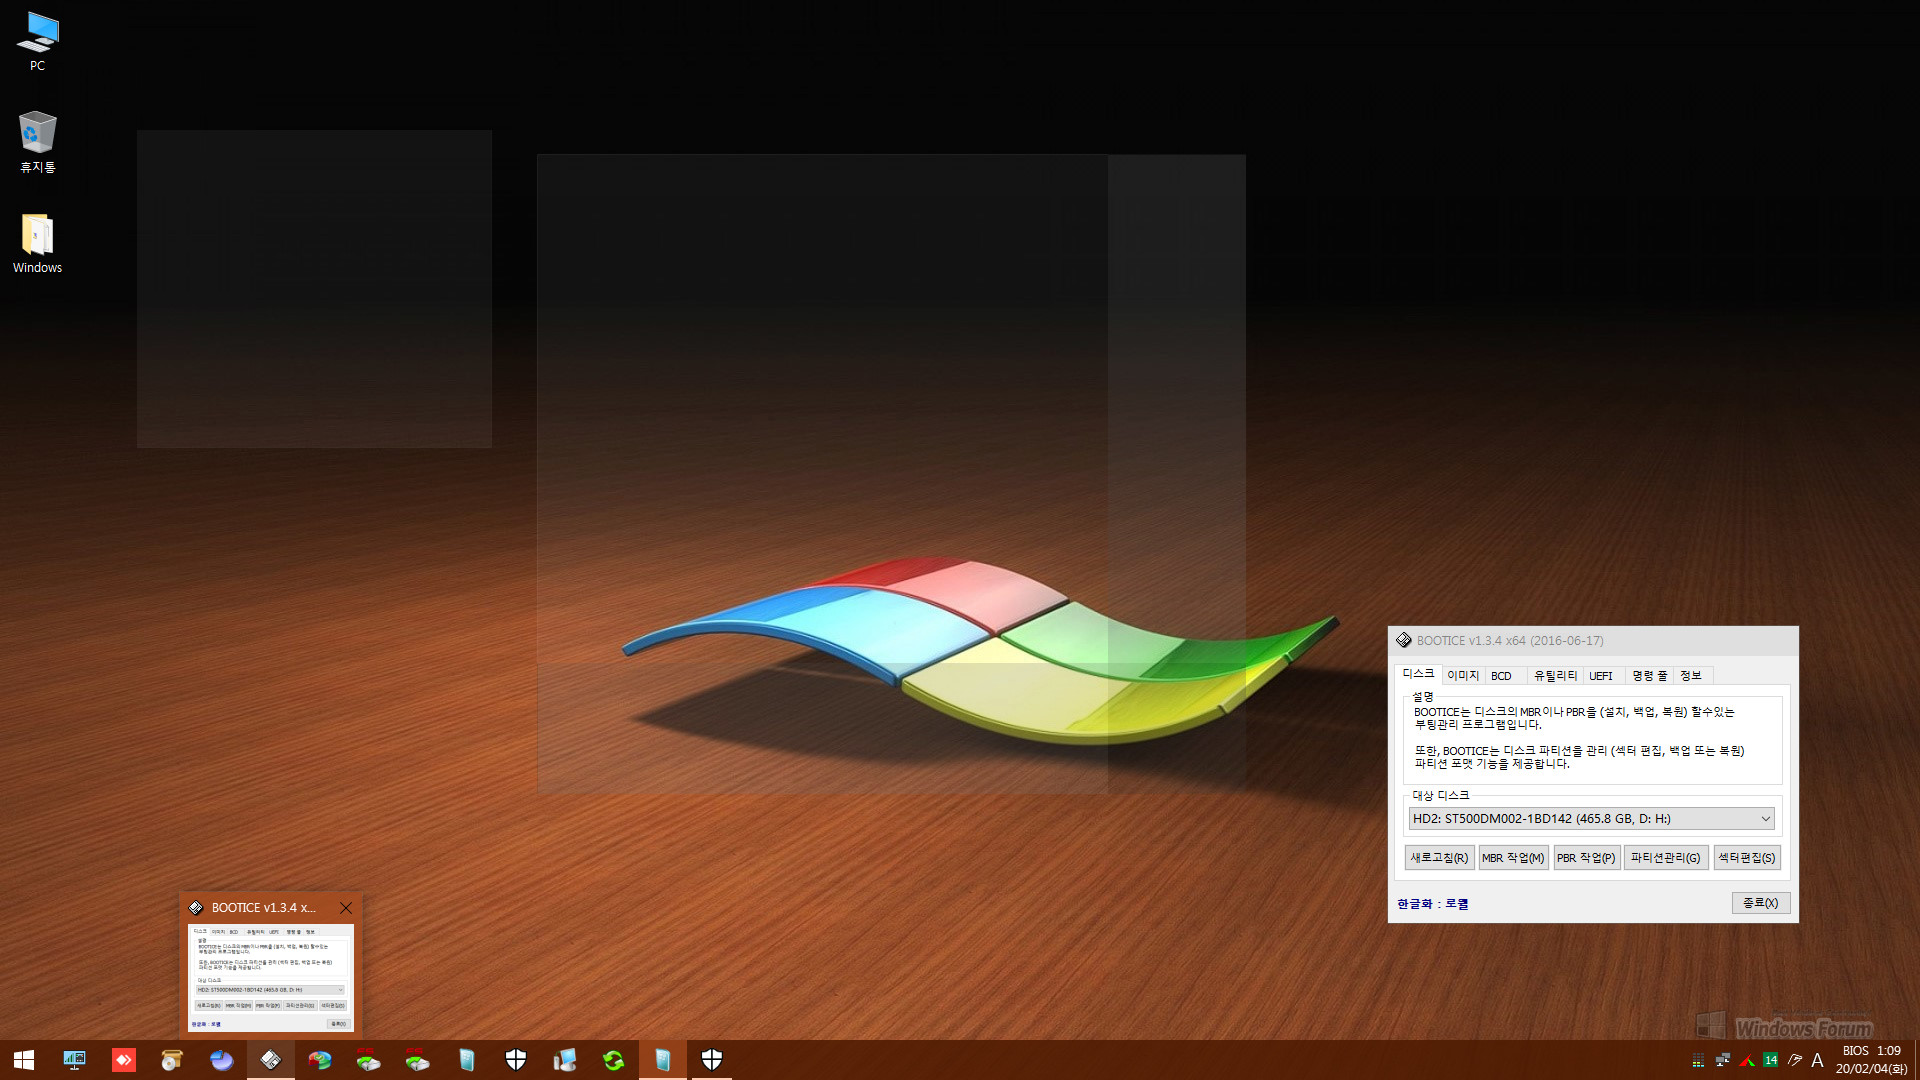1920x1080 pixels.
Task: Open the red-green-blue backup disc taskbar icon
Action: pyautogui.click(x=319, y=1060)
